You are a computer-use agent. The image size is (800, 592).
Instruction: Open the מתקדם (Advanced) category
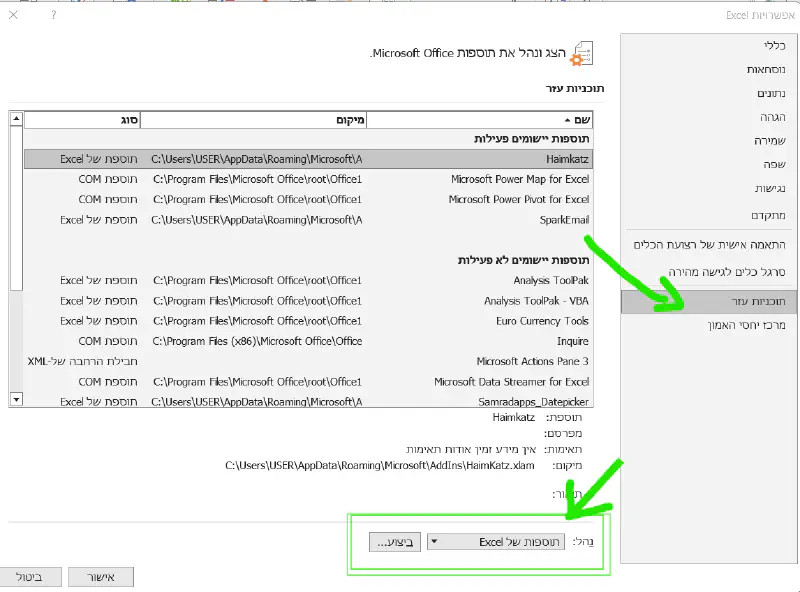[x=768, y=215]
